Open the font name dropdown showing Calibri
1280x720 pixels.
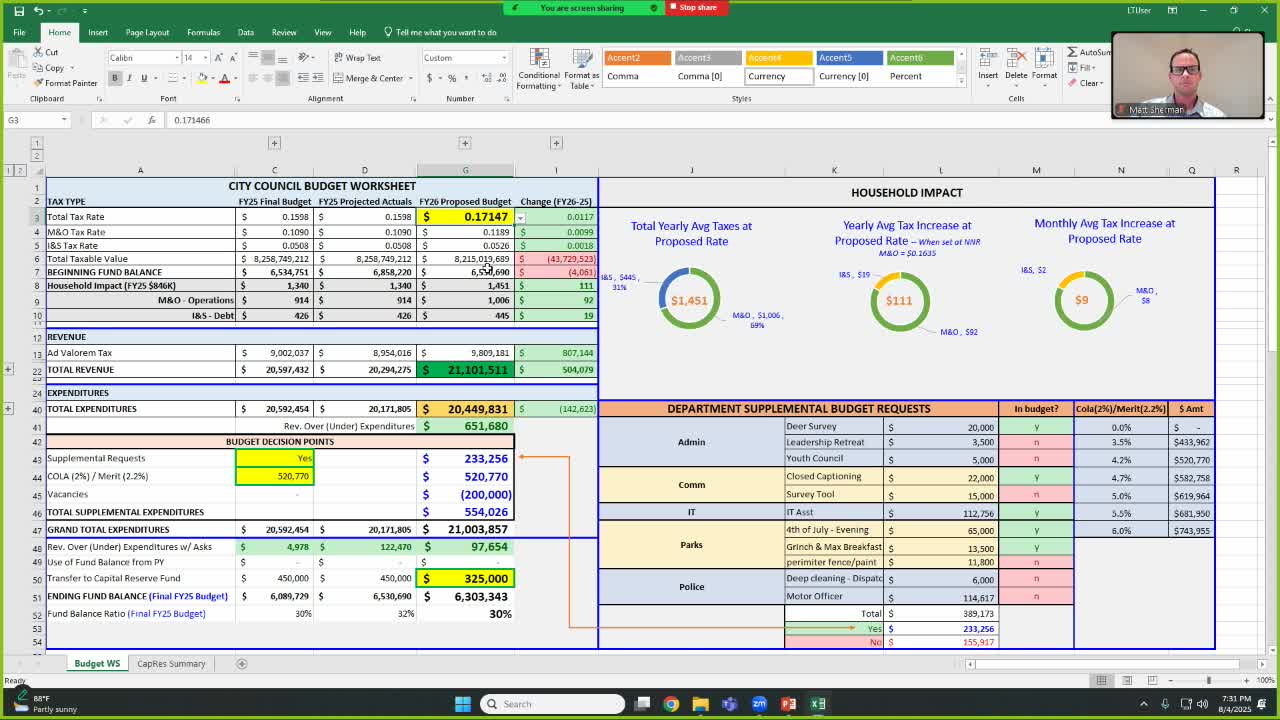tap(176, 58)
